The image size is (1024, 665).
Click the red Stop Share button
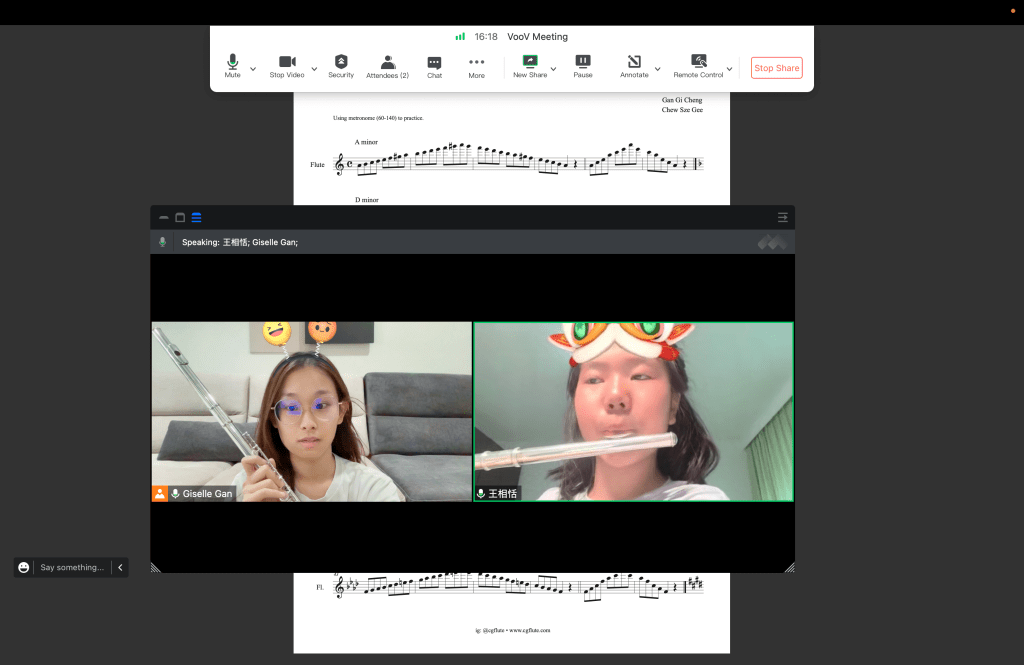point(777,68)
